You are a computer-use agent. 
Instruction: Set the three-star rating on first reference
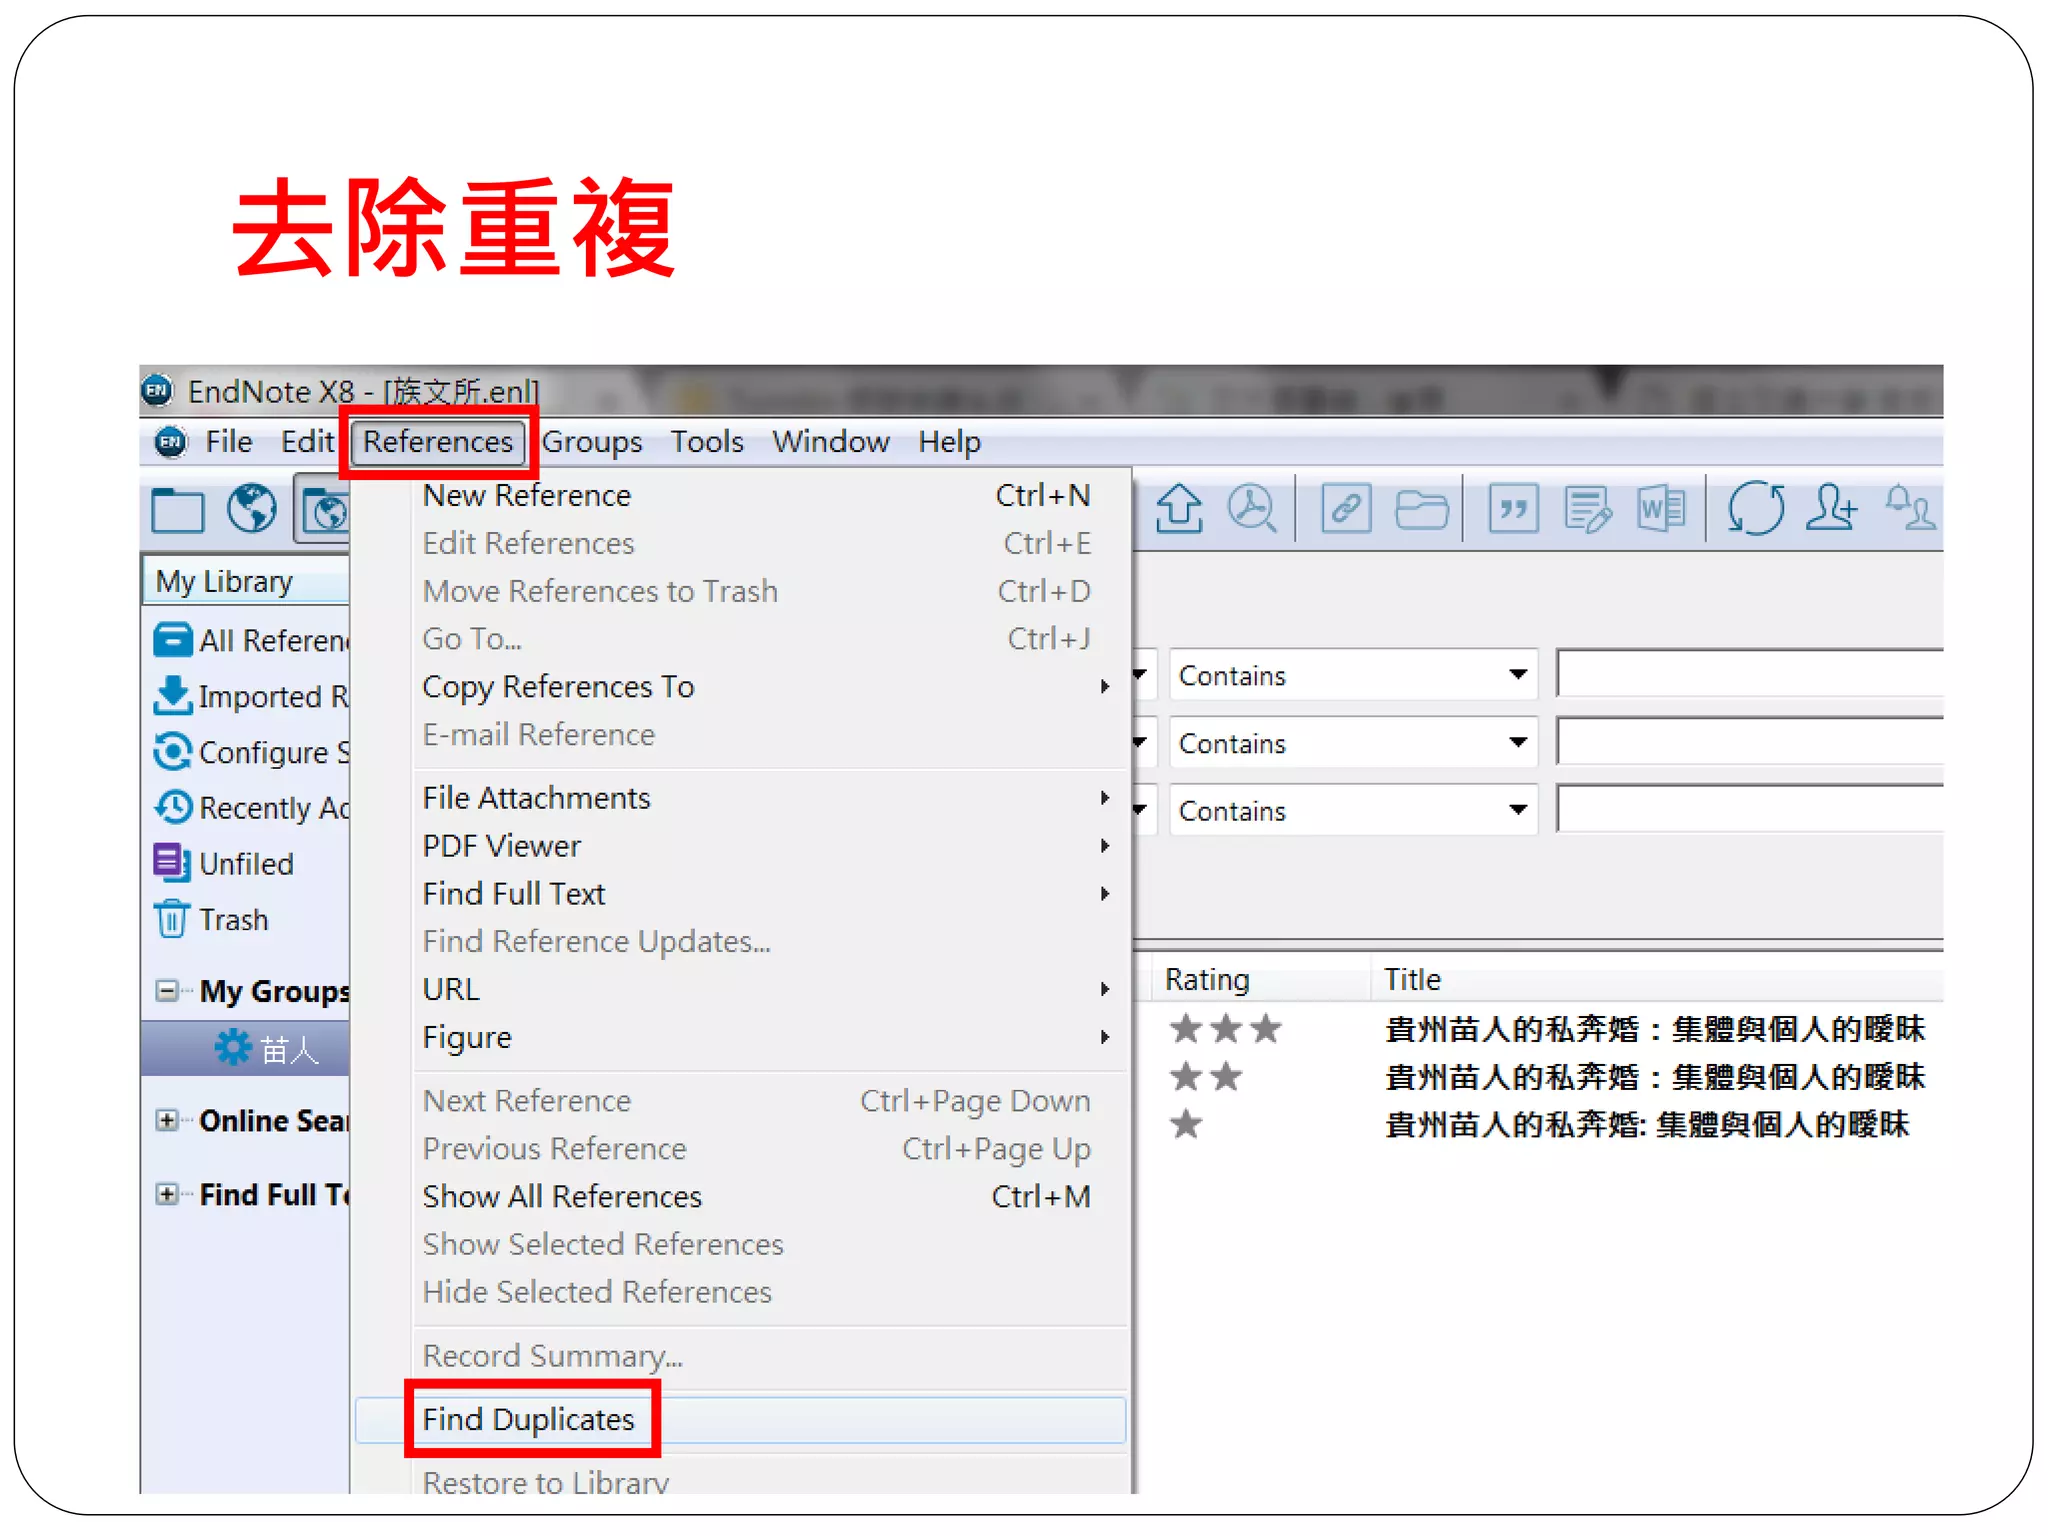1265,1029
